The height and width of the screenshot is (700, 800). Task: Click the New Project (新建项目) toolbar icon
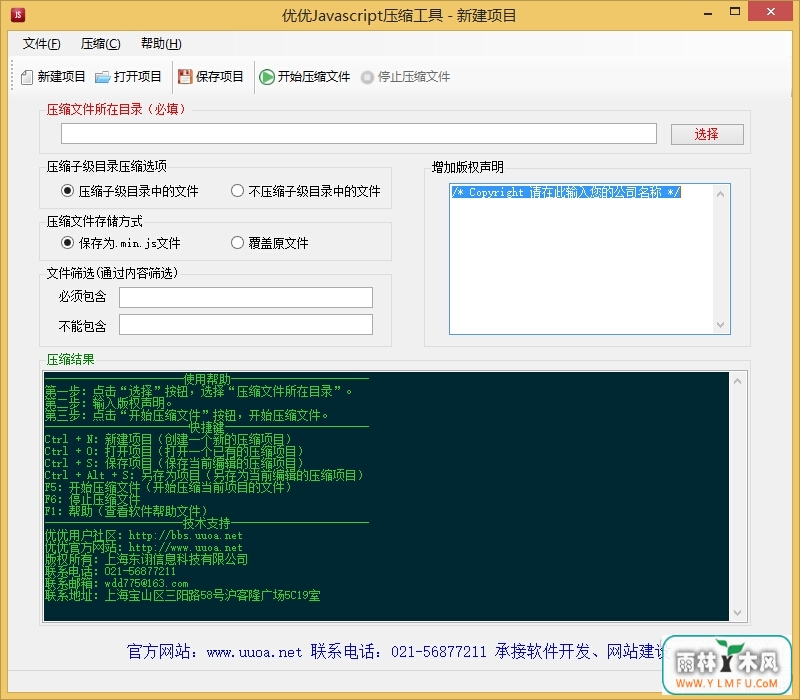click(27, 77)
